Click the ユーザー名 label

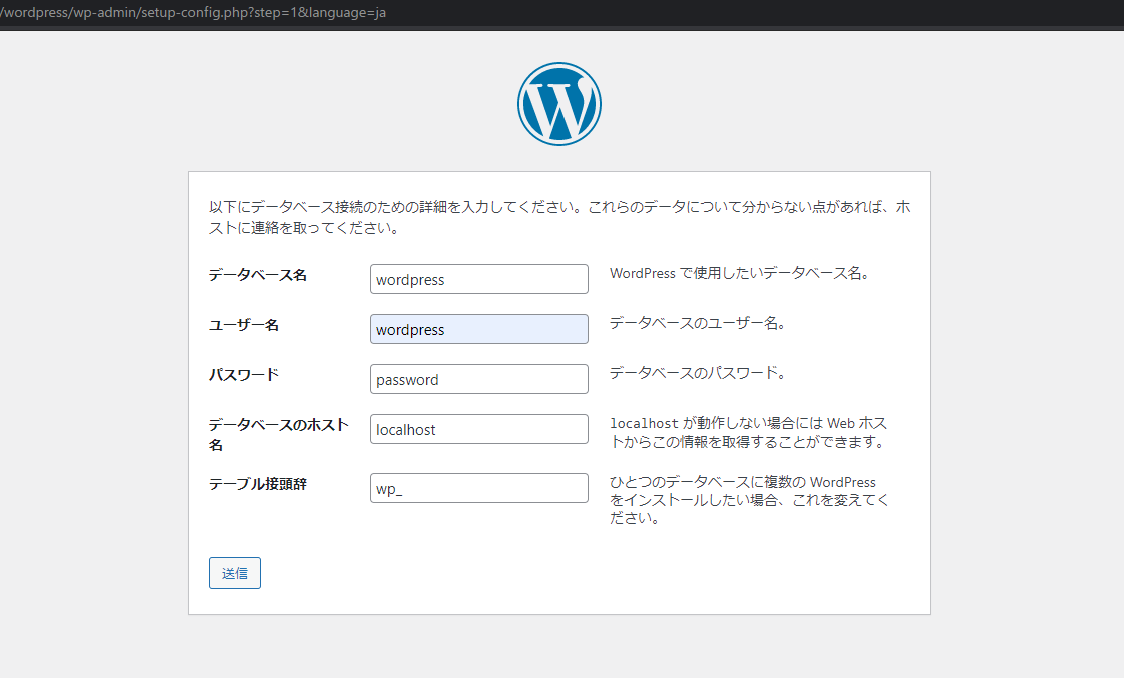pos(244,325)
